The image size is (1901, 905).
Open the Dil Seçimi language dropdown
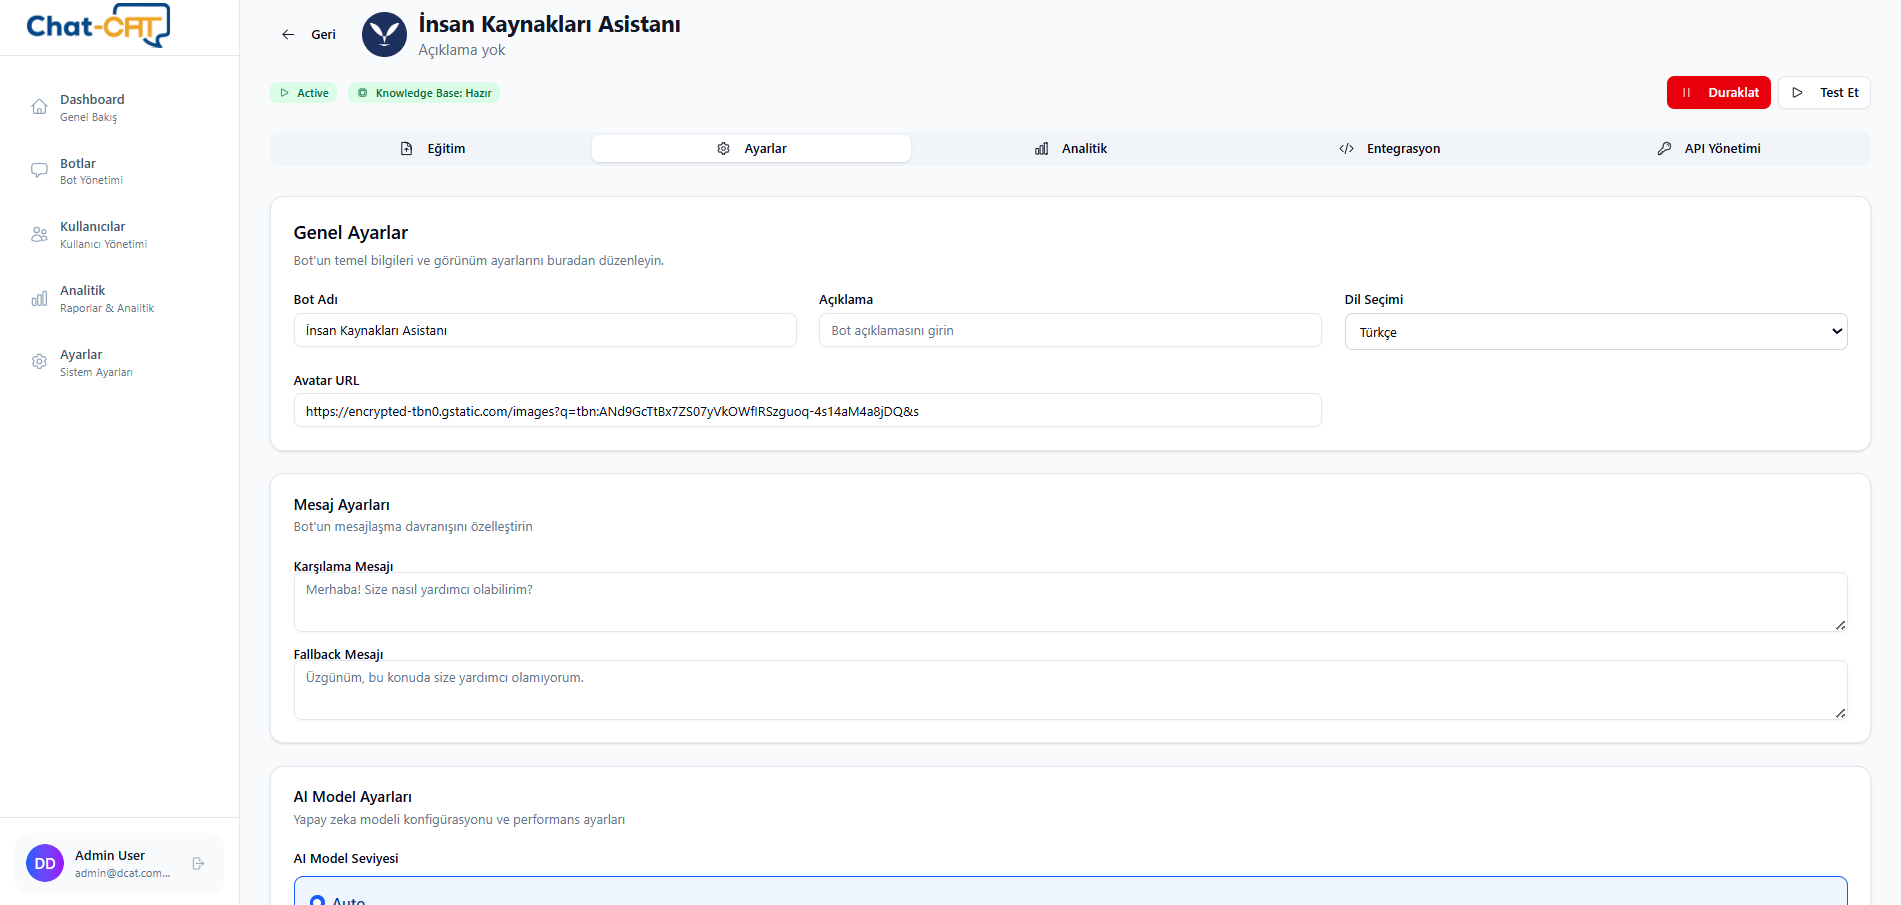(1595, 332)
